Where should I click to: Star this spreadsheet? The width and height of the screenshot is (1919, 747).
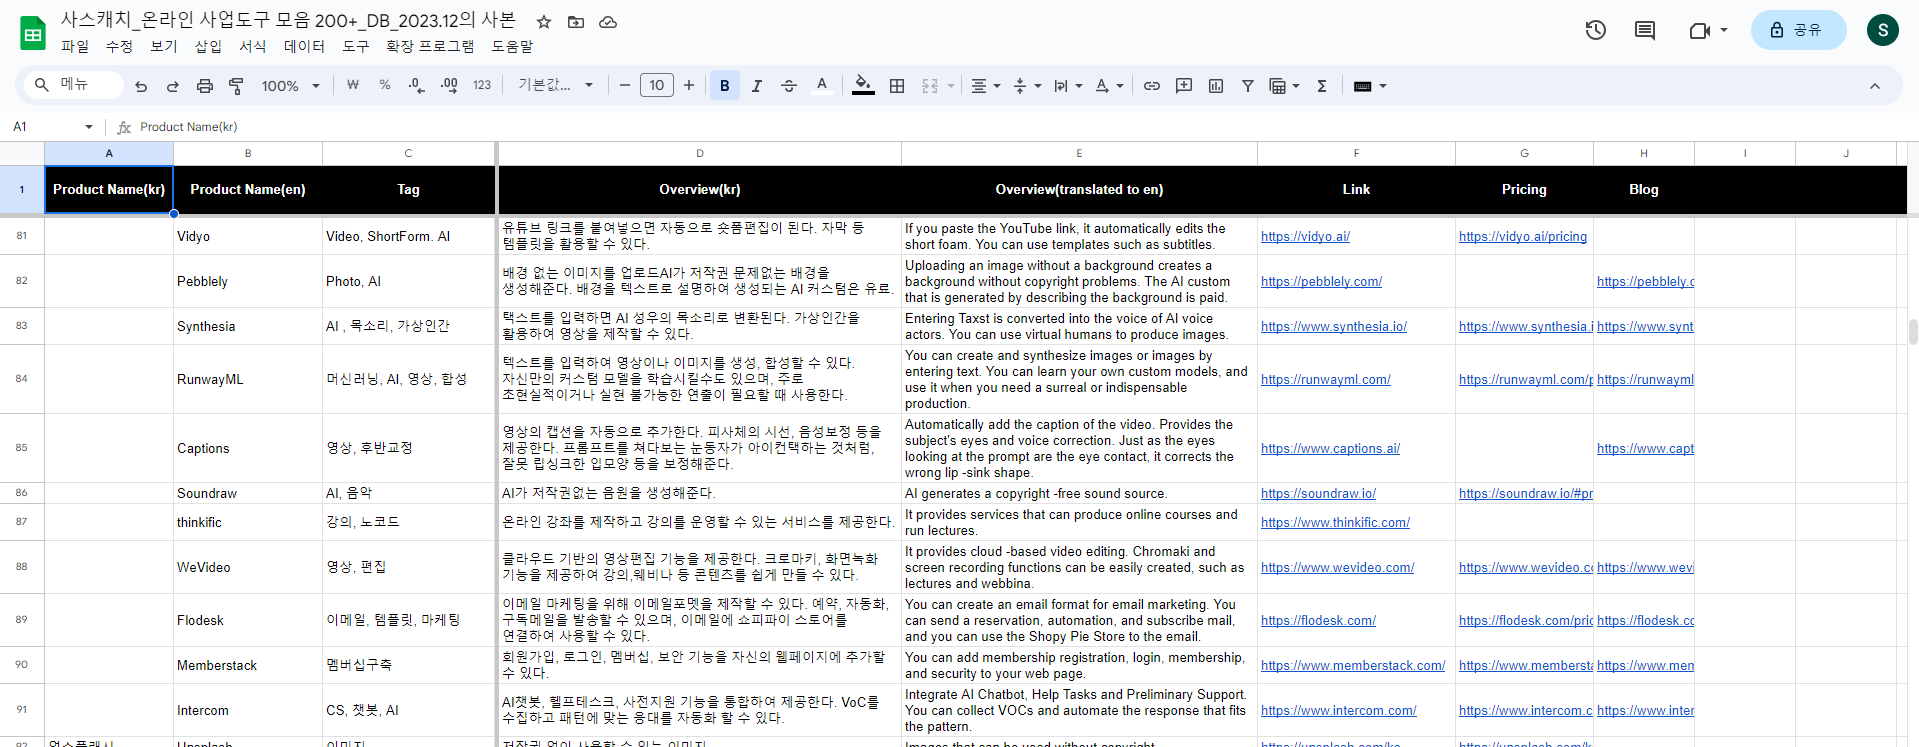[x=544, y=22]
